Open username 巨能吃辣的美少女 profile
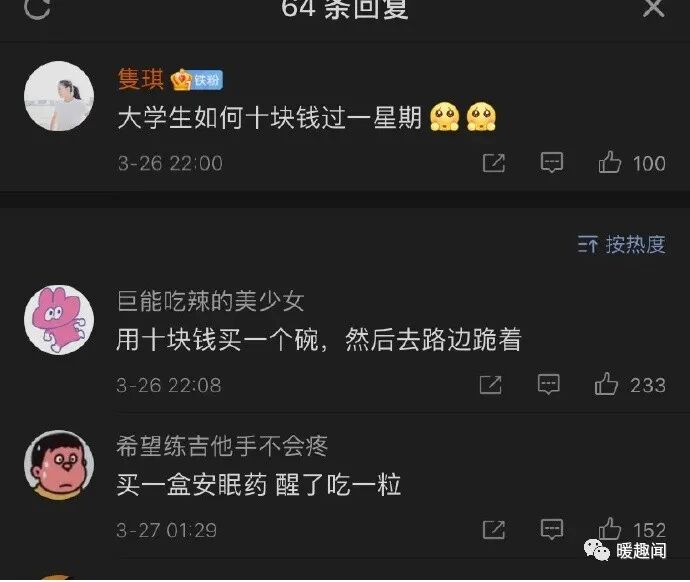 pos(210,302)
